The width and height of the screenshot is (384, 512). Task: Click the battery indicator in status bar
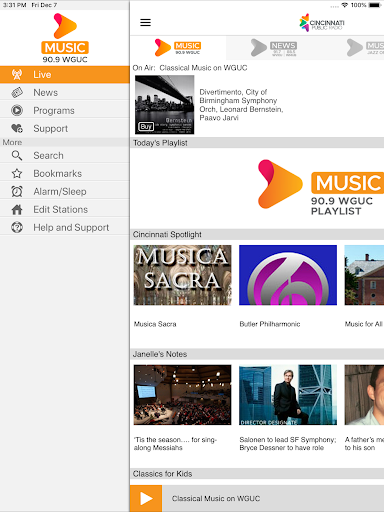point(375,5)
